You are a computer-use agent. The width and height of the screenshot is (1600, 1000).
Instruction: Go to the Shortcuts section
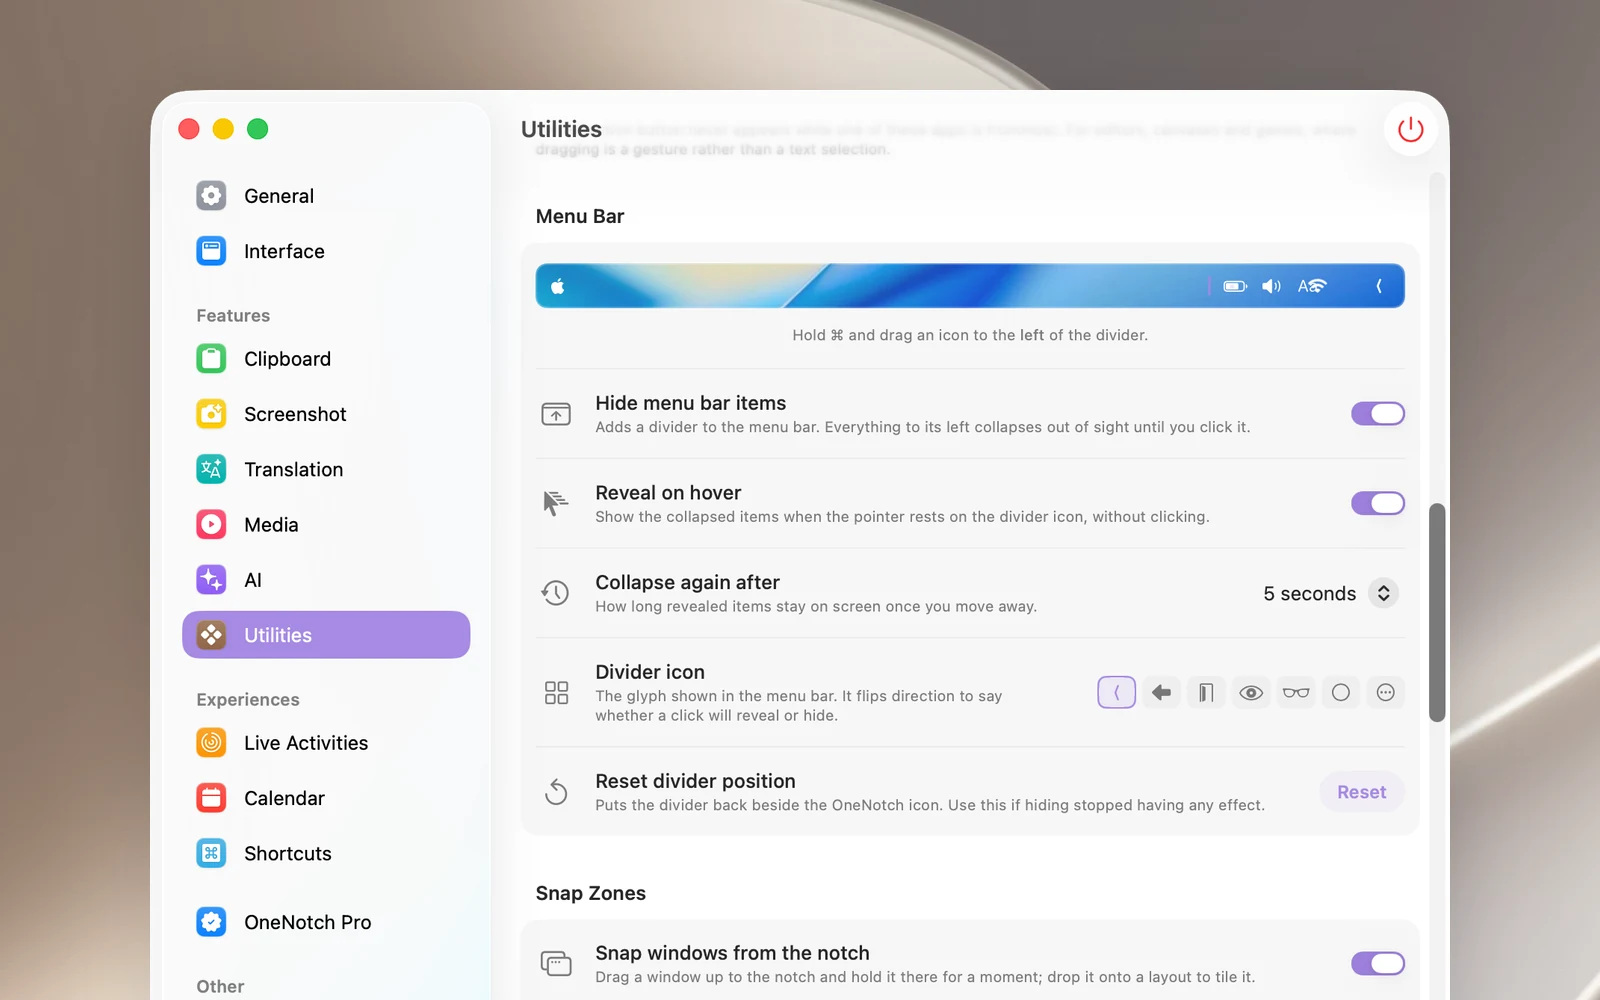pos(326,853)
